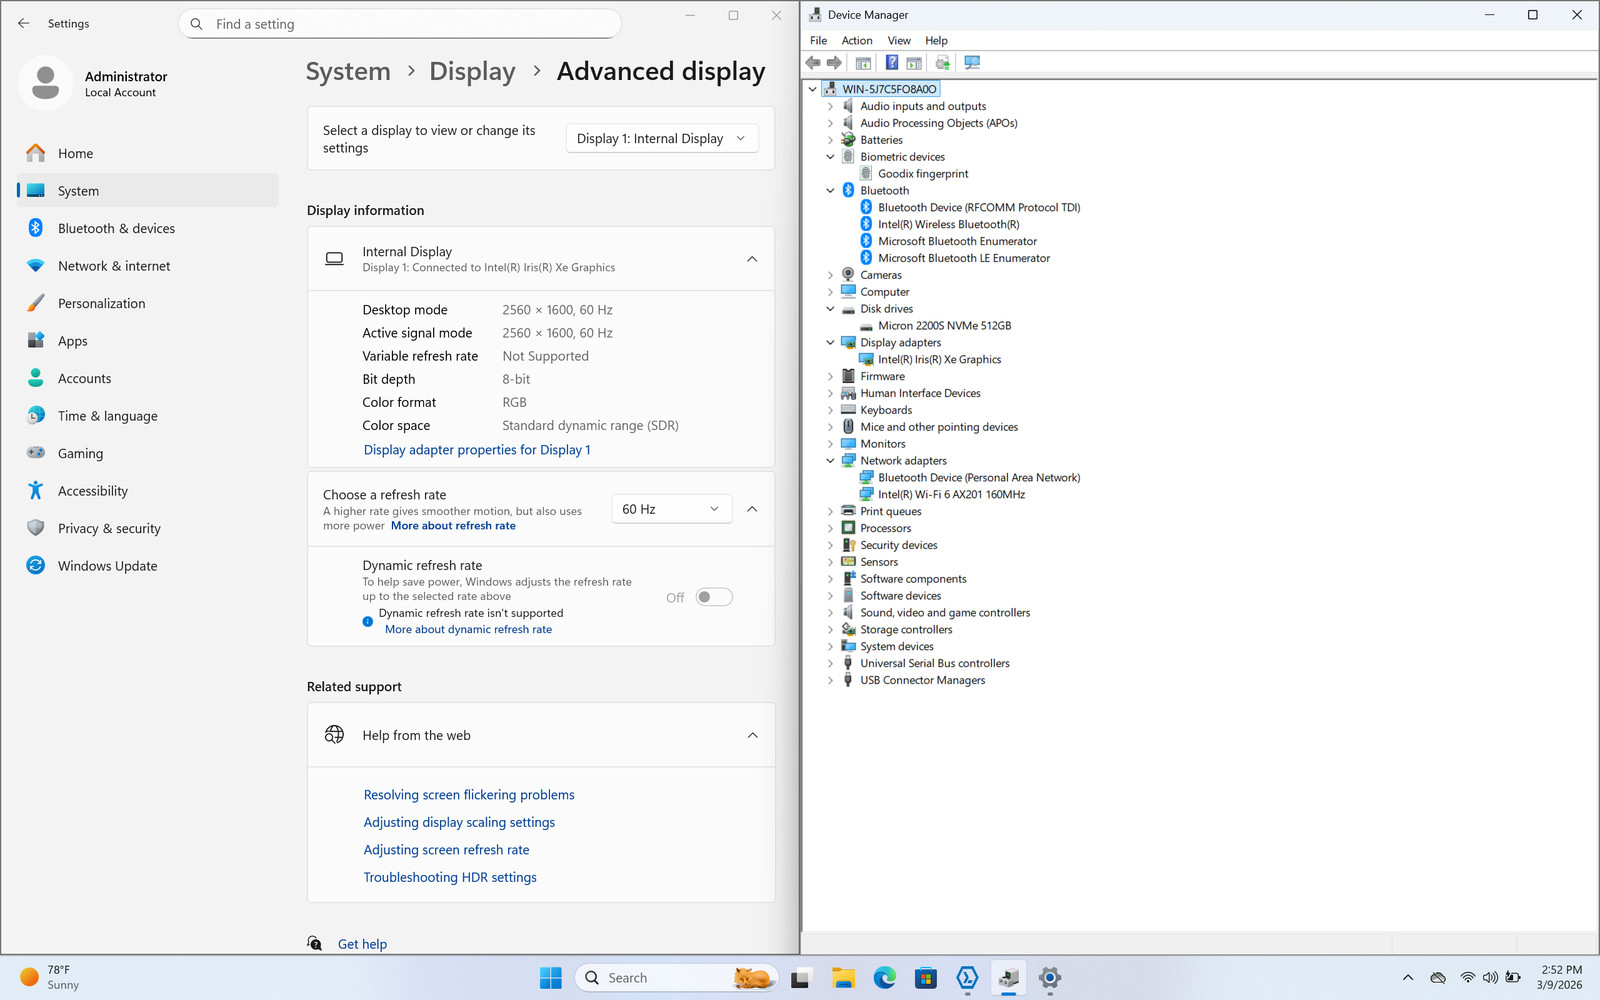Screen dimensions: 1600x1000
Task: Select the Goodix fingerprint device
Action: click(923, 174)
